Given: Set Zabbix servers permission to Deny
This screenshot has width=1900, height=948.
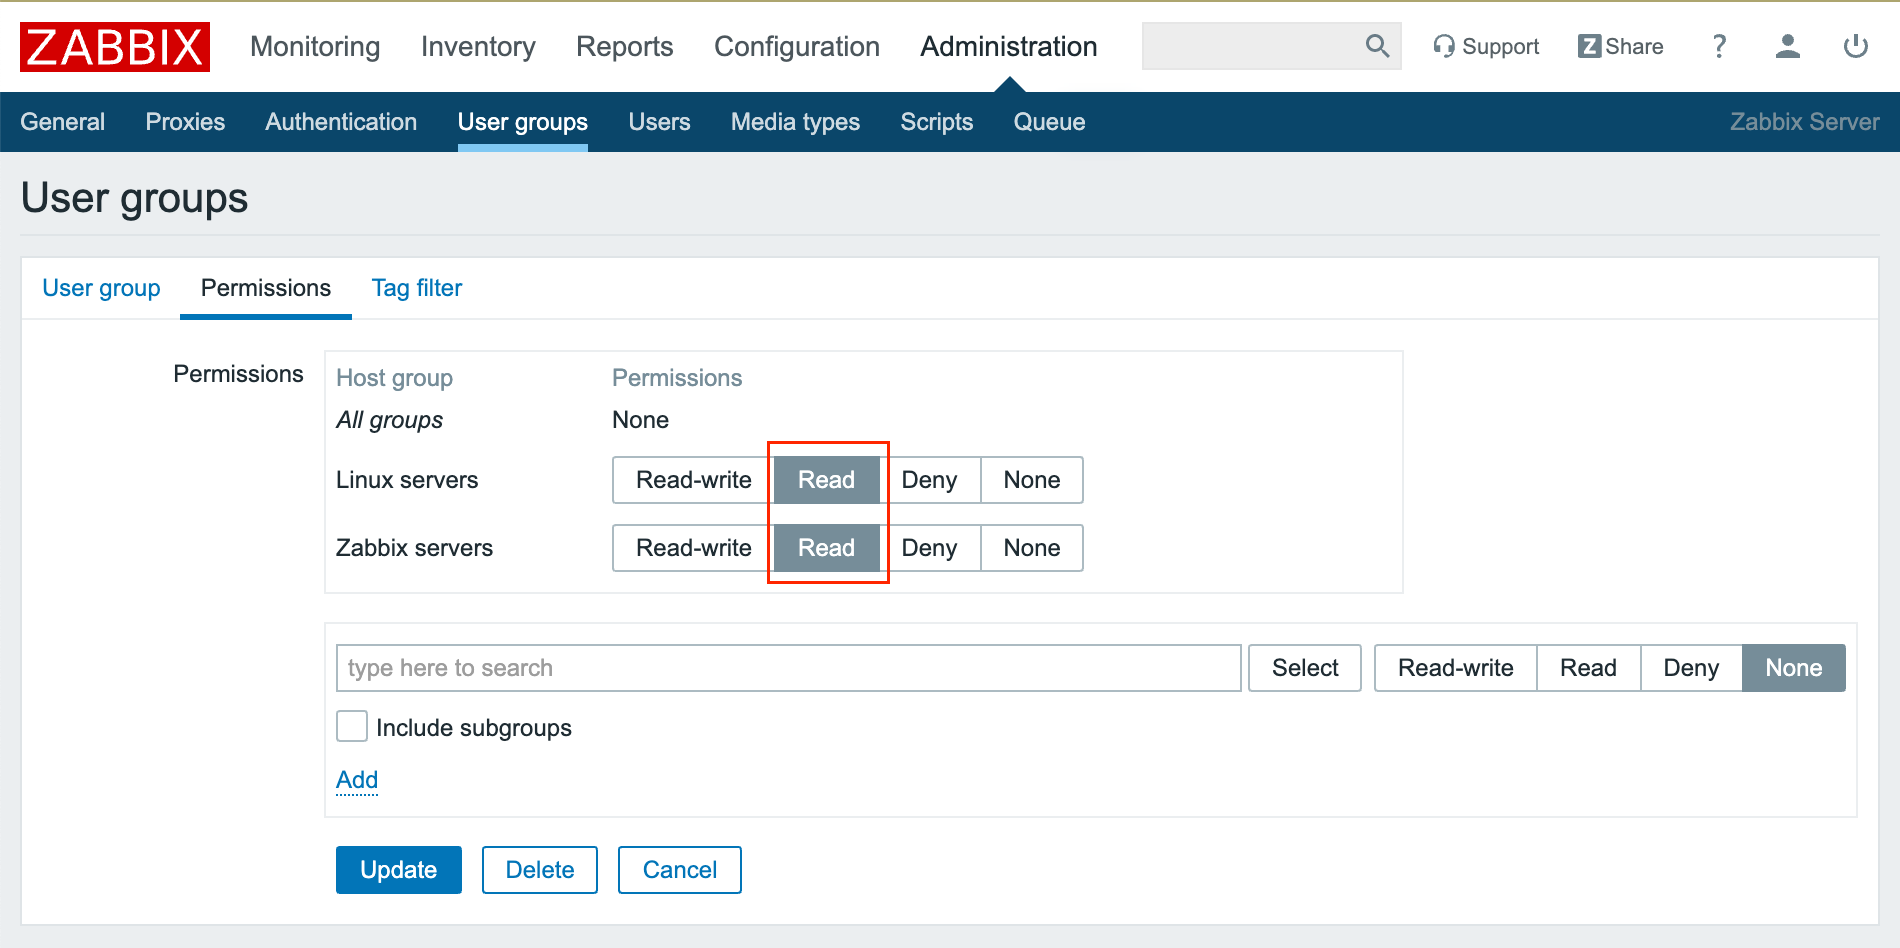Looking at the screenshot, I should (x=929, y=548).
